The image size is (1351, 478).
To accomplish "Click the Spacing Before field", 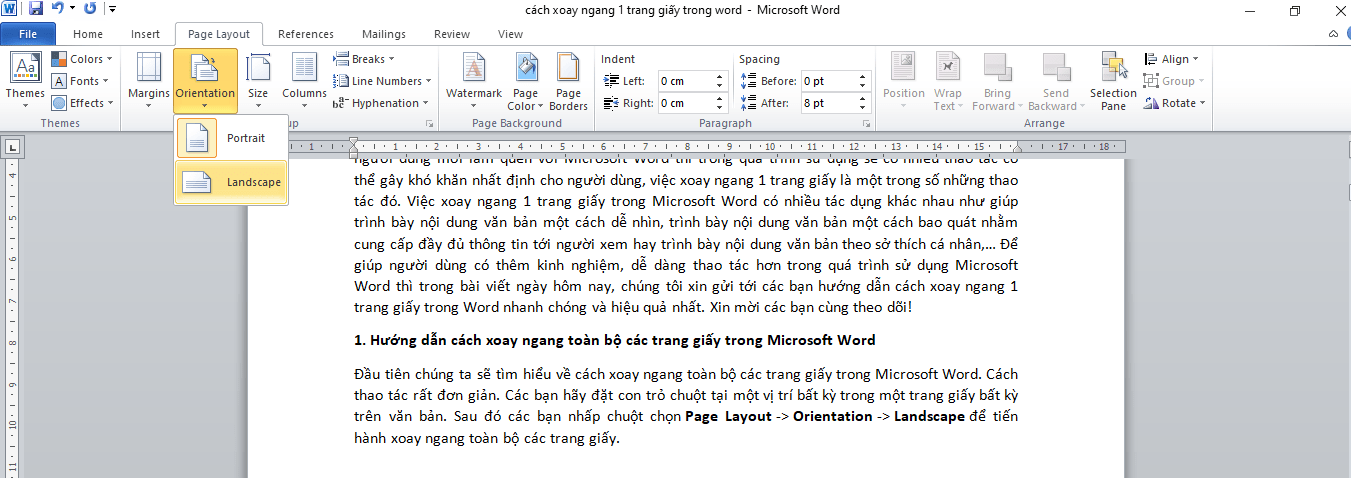I will (x=828, y=81).
